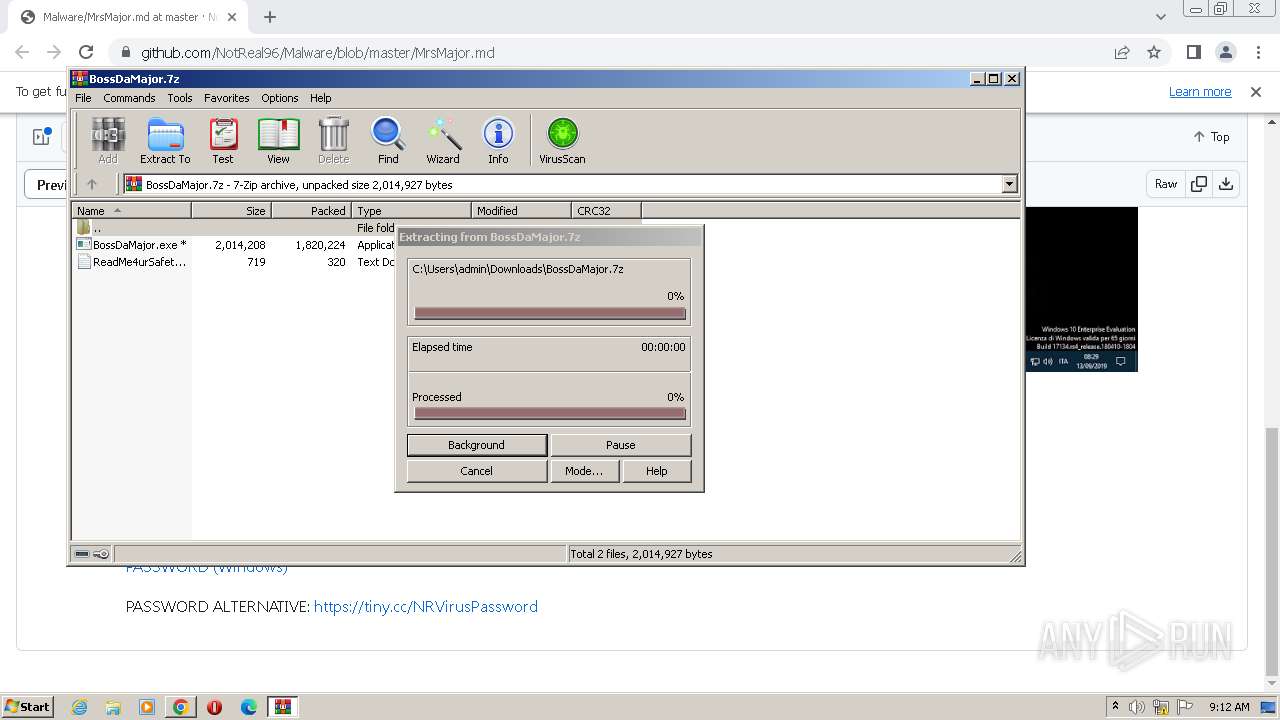
Task: Open Microsoft Edge from taskbar
Action: 249,707
